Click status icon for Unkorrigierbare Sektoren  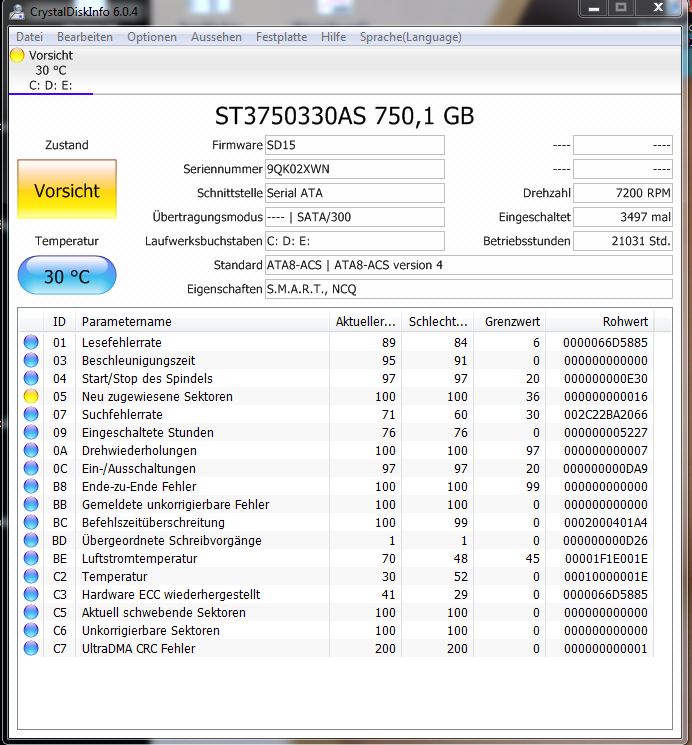pyautogui.click(x=31, y=630)
